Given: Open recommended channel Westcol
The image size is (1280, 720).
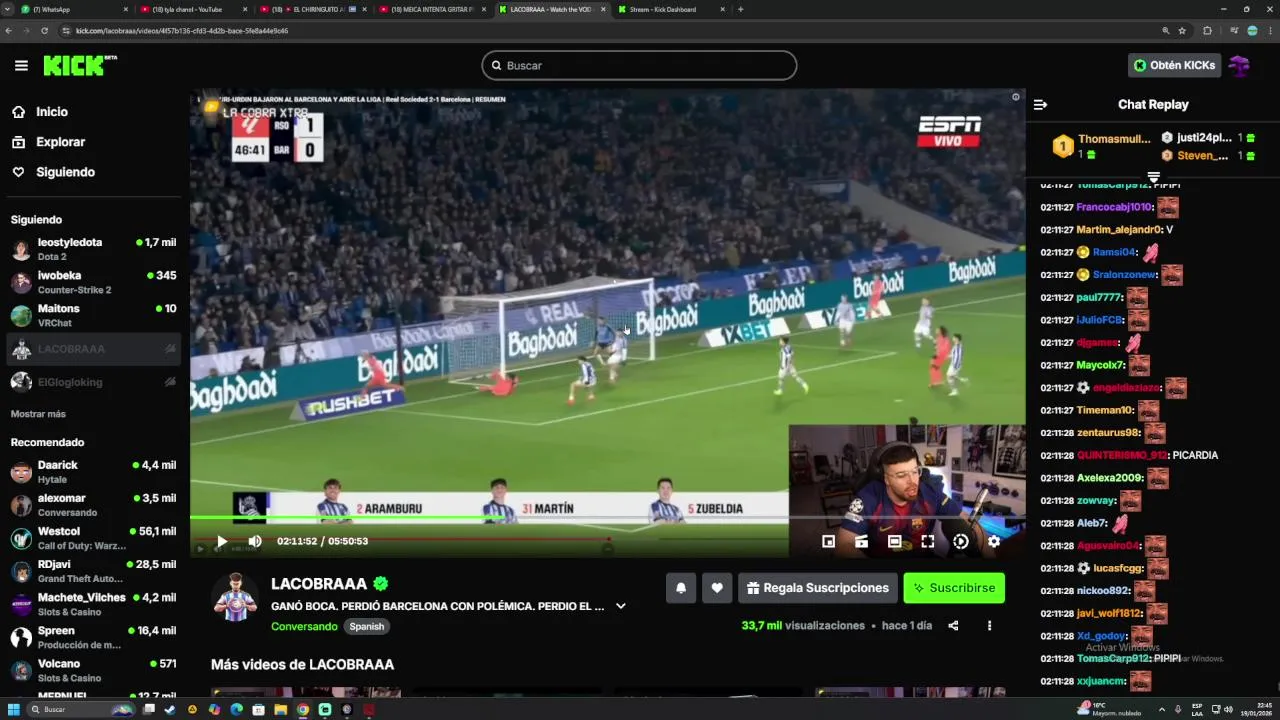Looking at the screenshot, I should coord(93,538).
